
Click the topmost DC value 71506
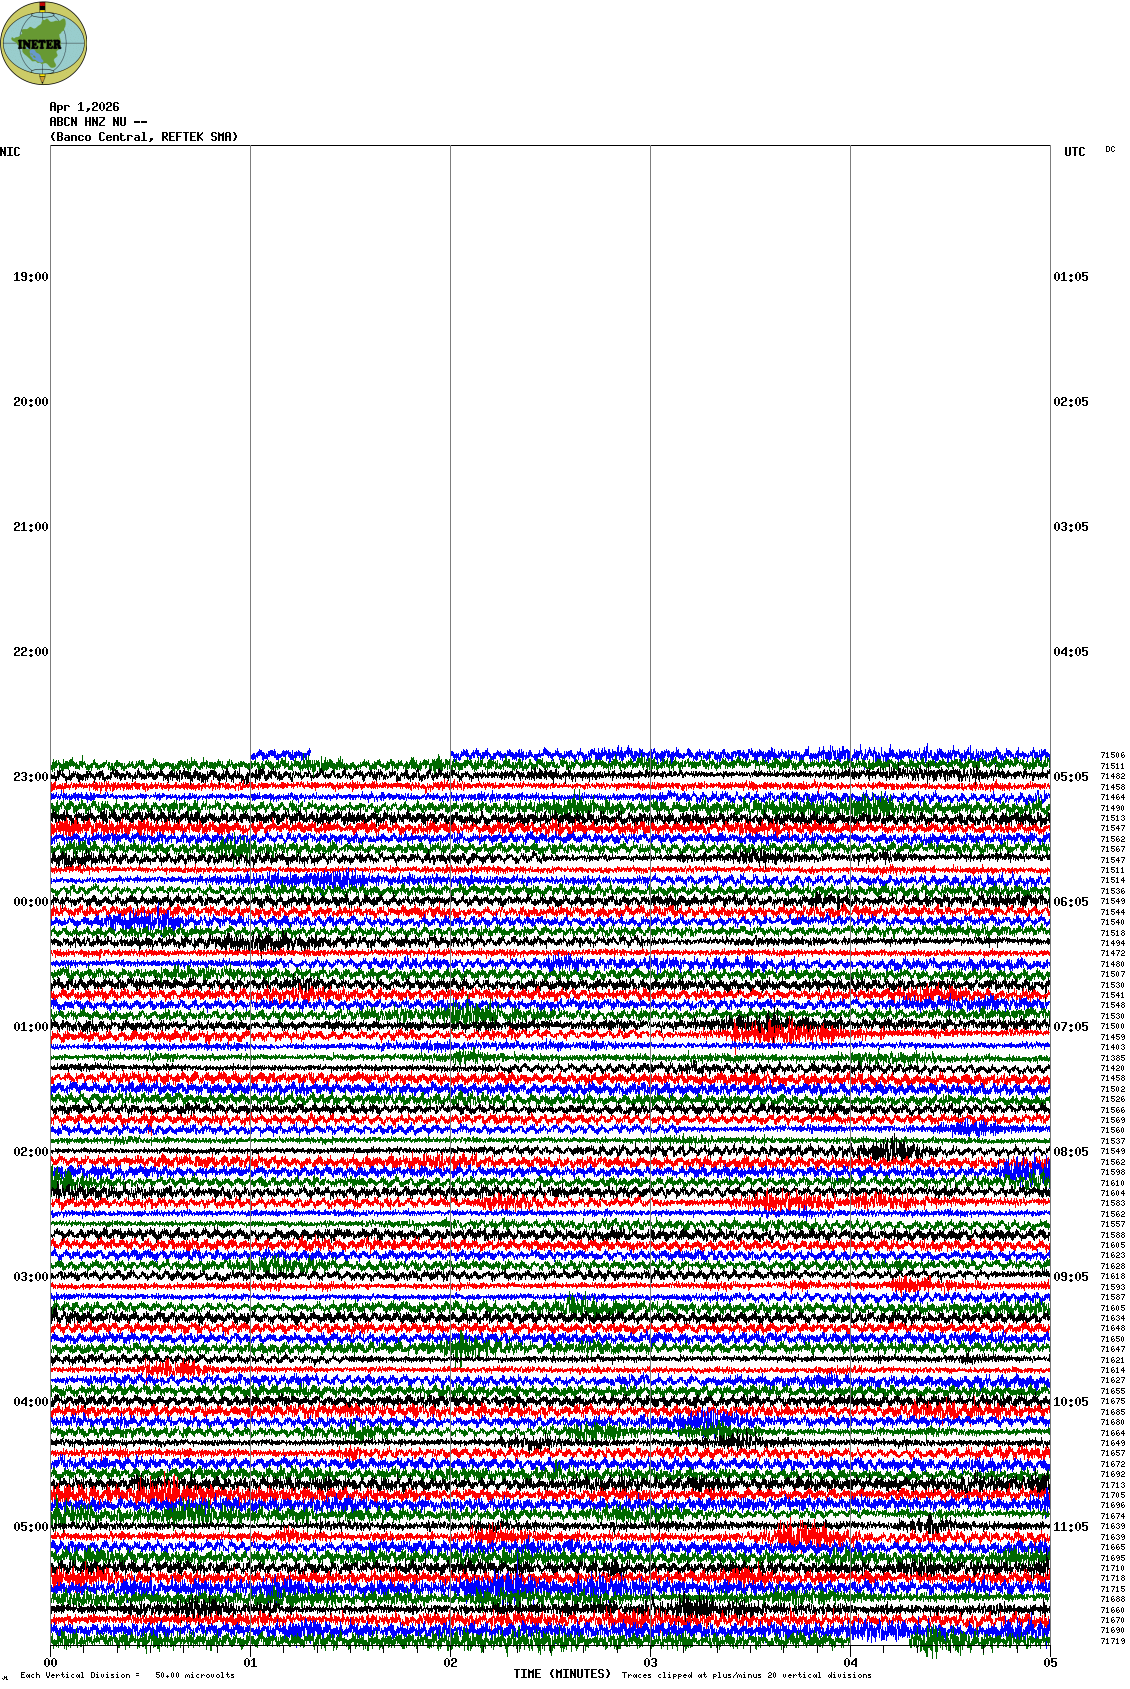point(1112,756)
